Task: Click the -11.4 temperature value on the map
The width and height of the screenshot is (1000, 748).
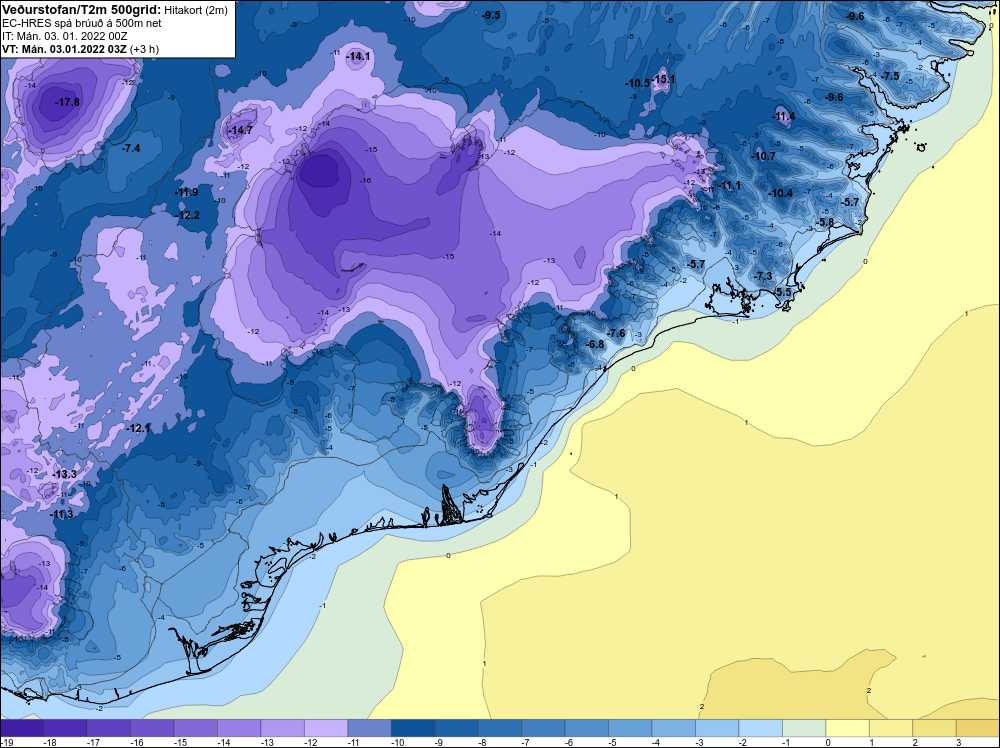Action: (783, 116)
